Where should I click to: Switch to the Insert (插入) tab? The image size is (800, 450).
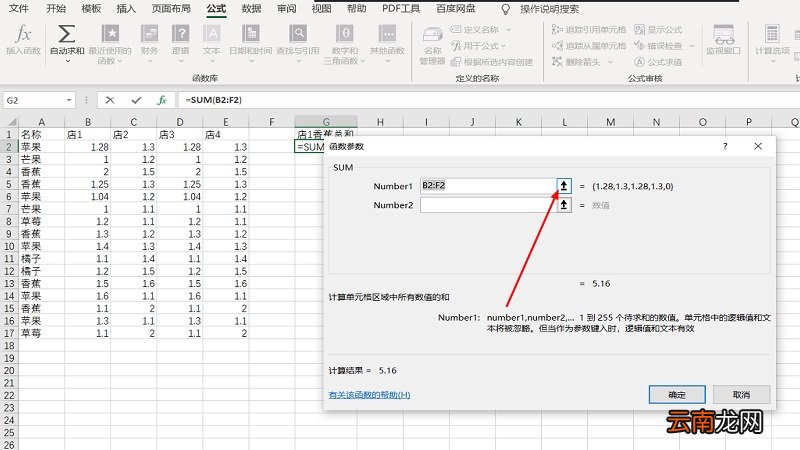[x=126, y=9]
